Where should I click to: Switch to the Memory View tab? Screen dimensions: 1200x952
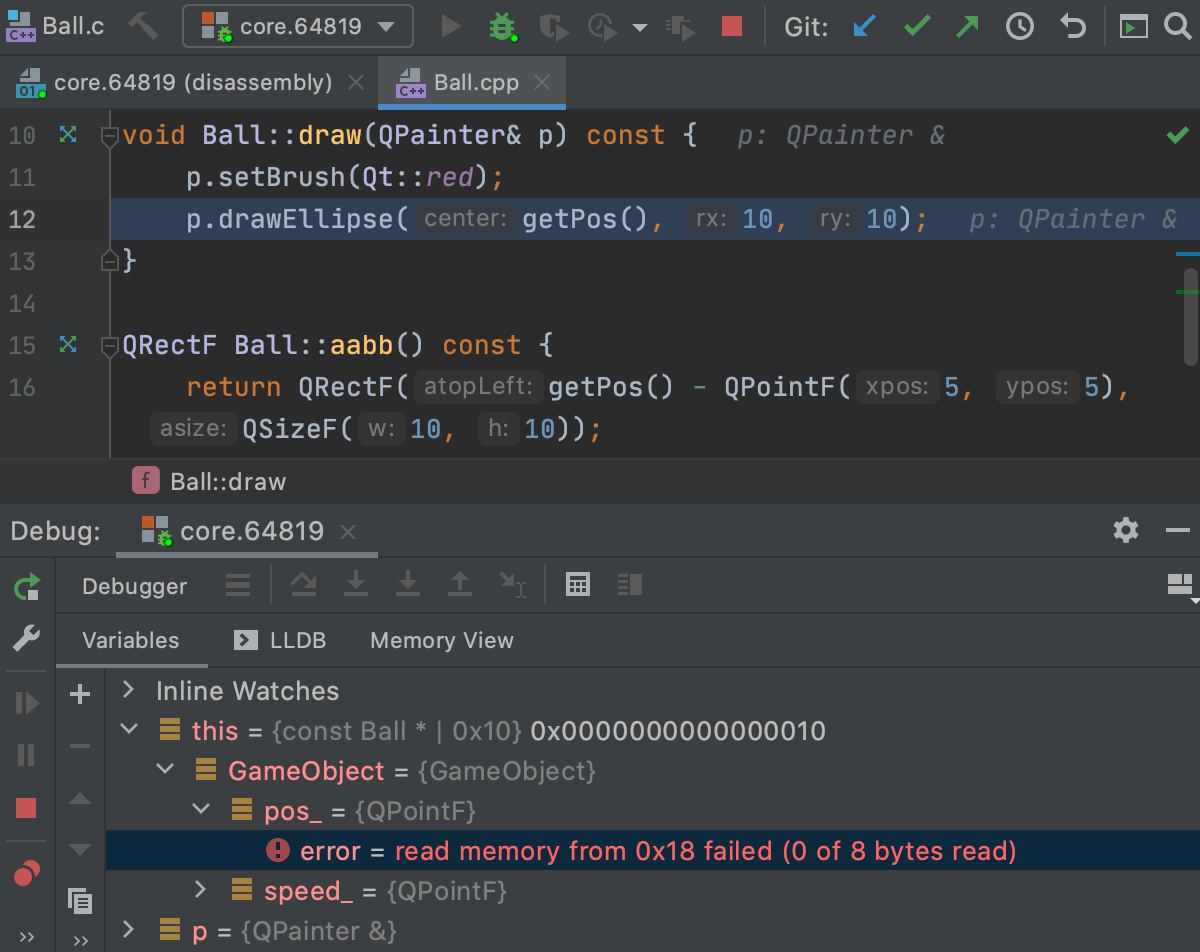click(441, 640)
